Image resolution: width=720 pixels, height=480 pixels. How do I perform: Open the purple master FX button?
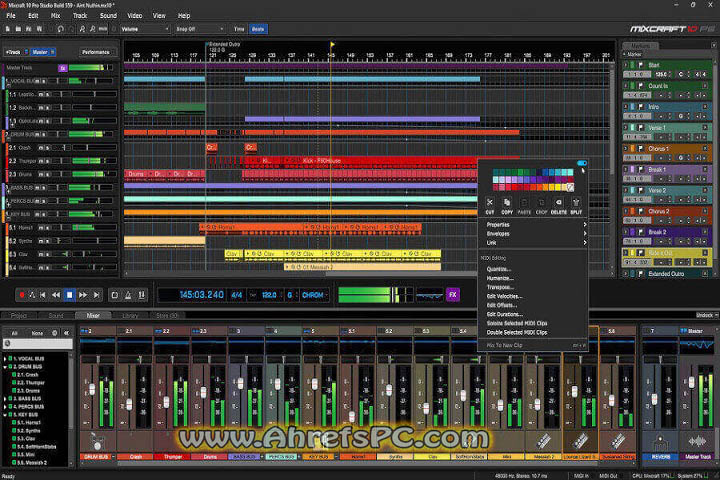tap(453, 295)
